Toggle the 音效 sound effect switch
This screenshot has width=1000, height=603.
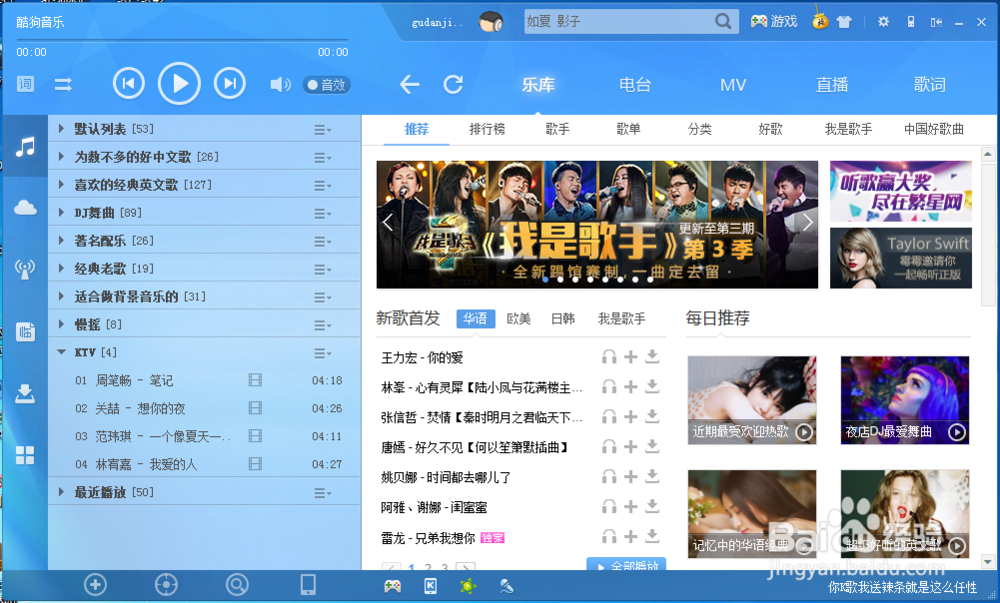click(x=327, y=85)
